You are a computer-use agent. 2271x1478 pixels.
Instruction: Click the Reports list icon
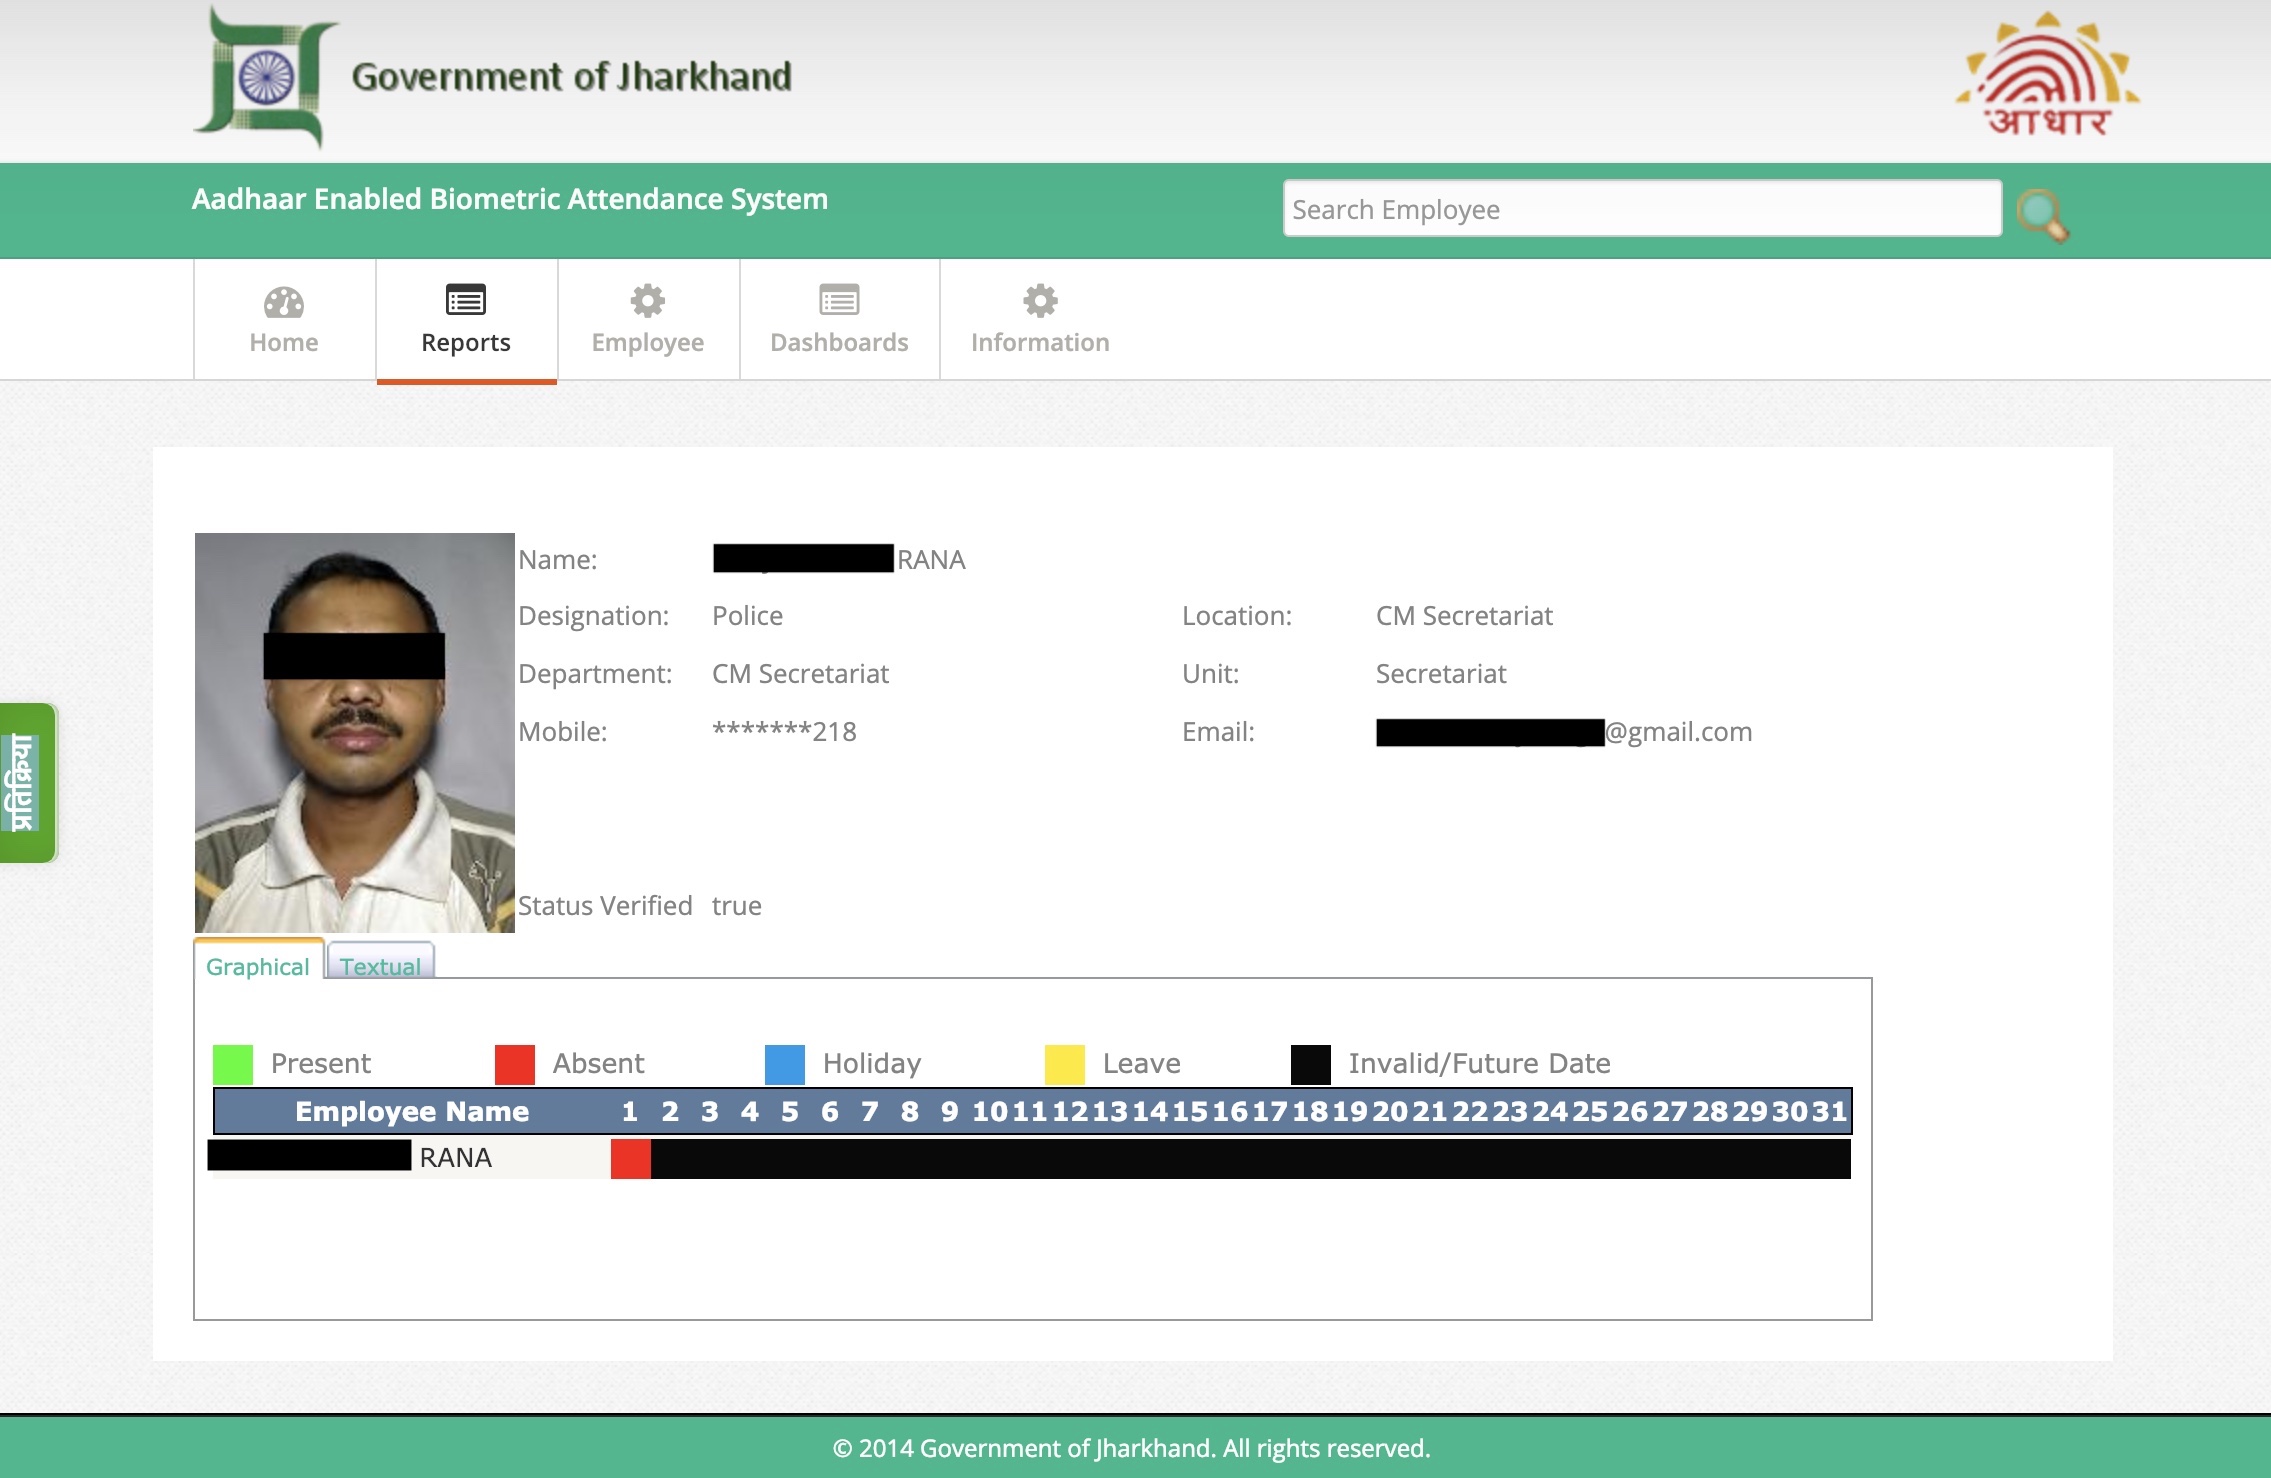466,300
